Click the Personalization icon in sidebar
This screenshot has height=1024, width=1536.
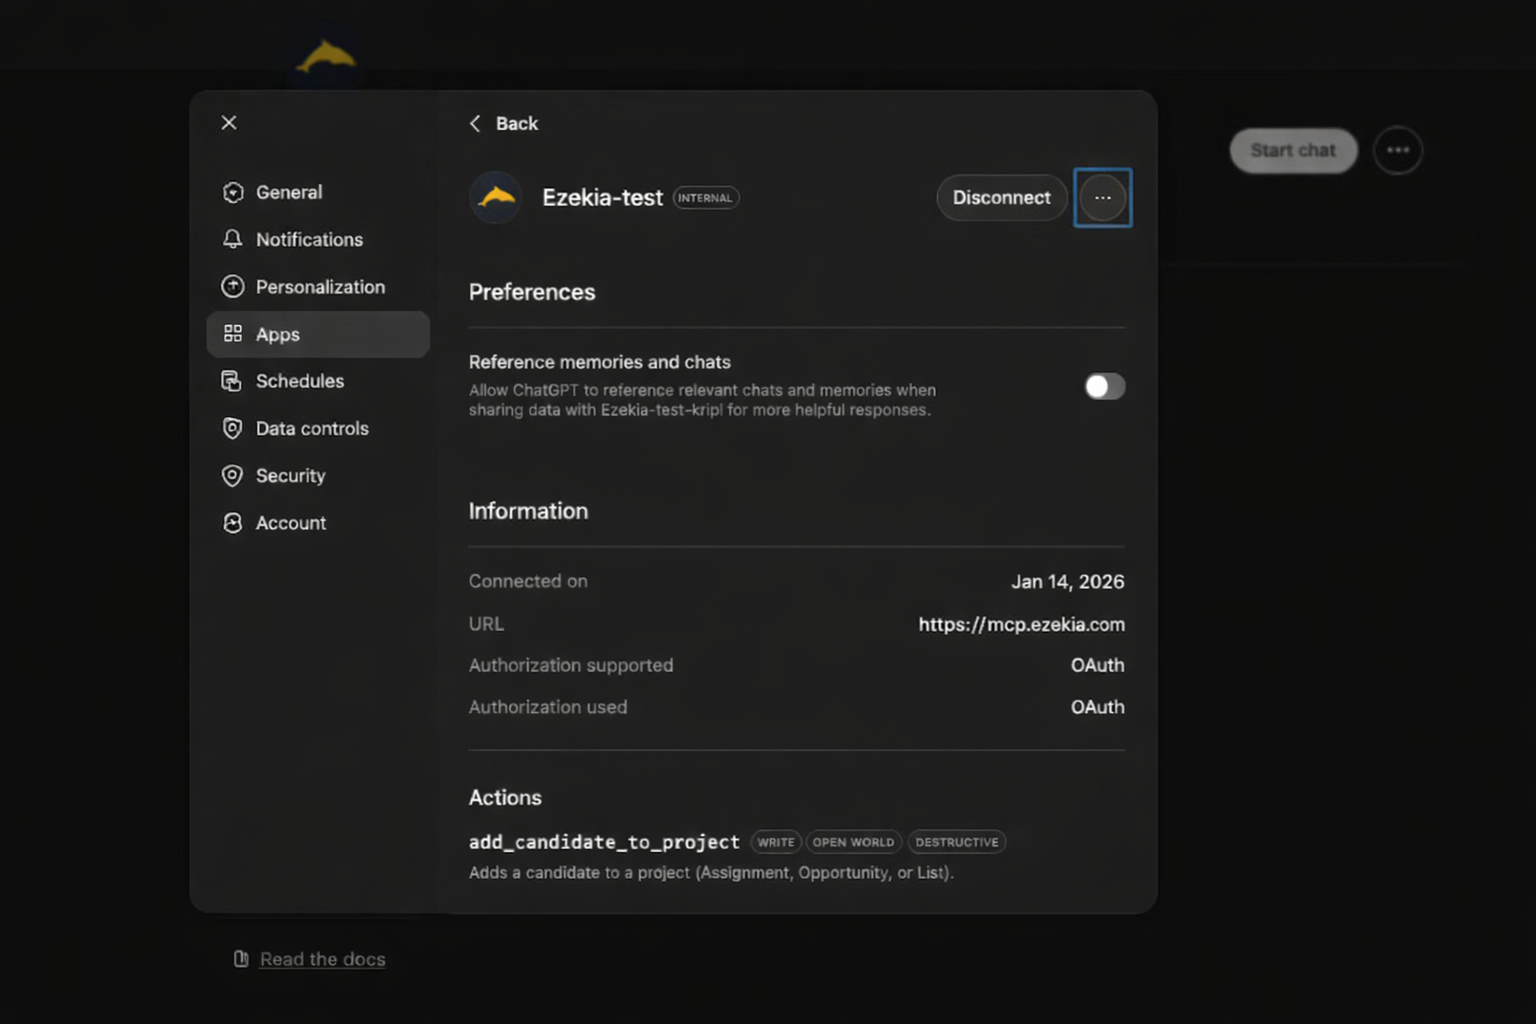233,287
